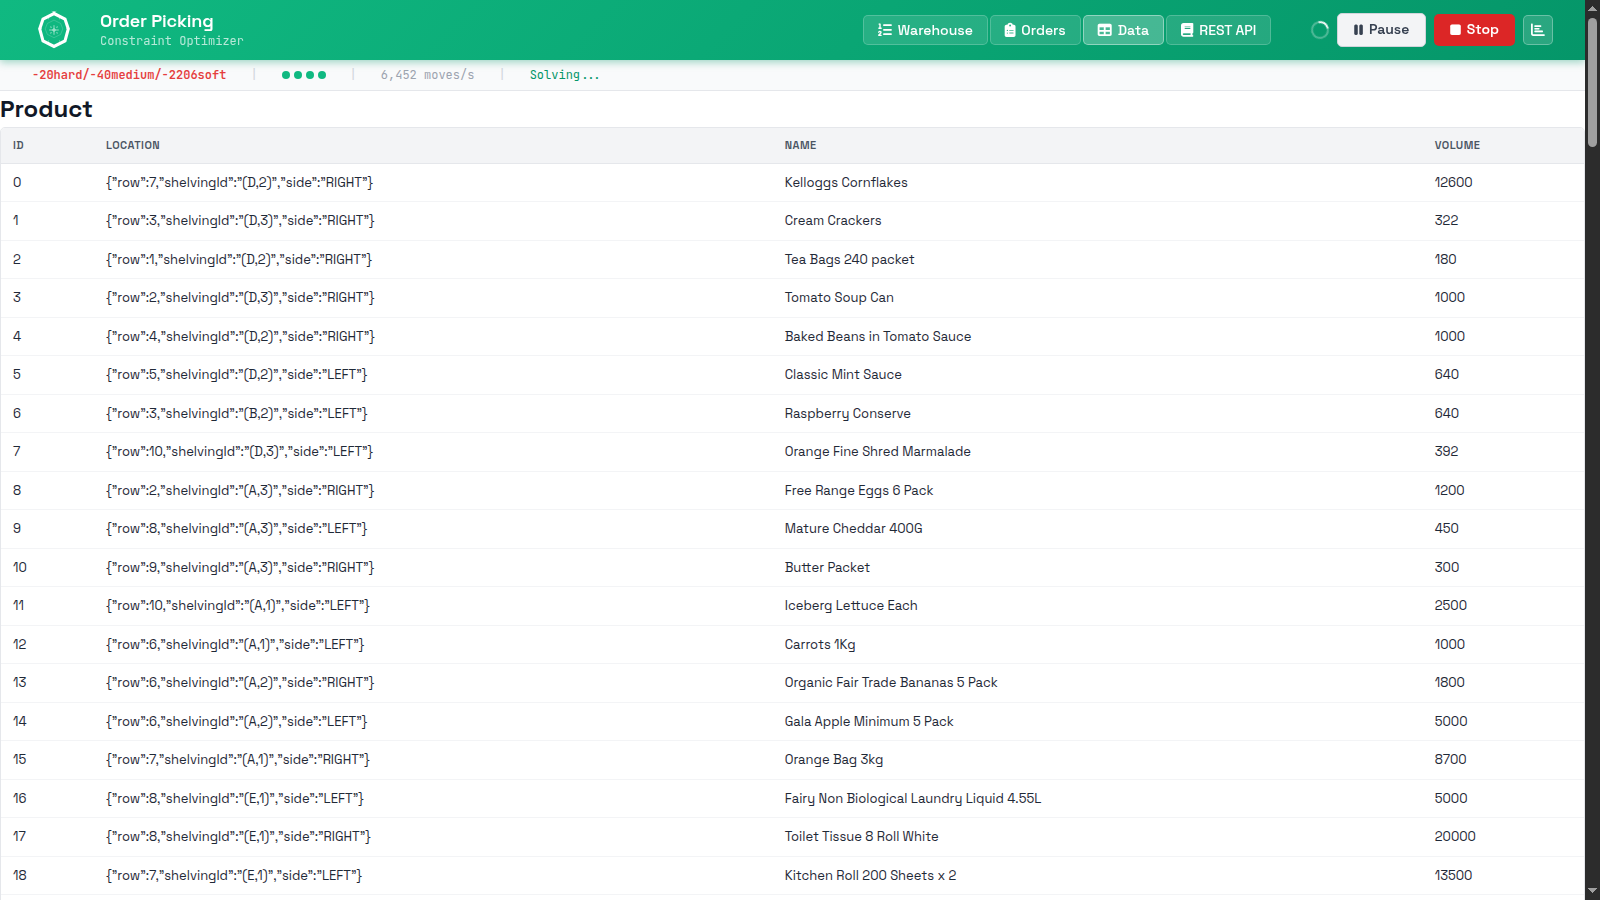The image size is (1600, 900).
Task: Select Kitchen Roll 200 Sheets x 2
Action: 870,875
